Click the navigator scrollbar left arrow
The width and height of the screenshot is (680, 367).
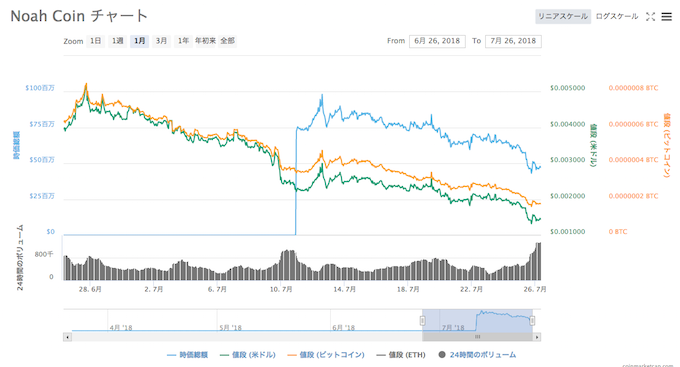[67, 337]
